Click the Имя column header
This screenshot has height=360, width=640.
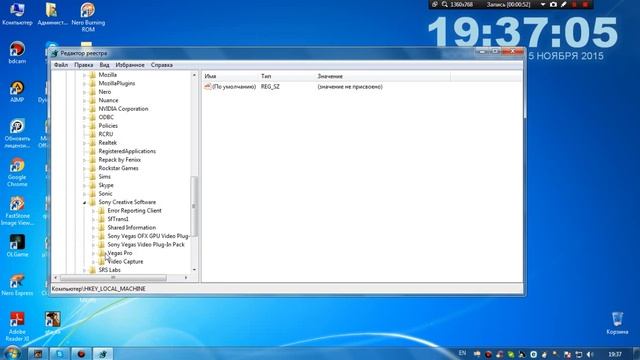click(231, 76)
